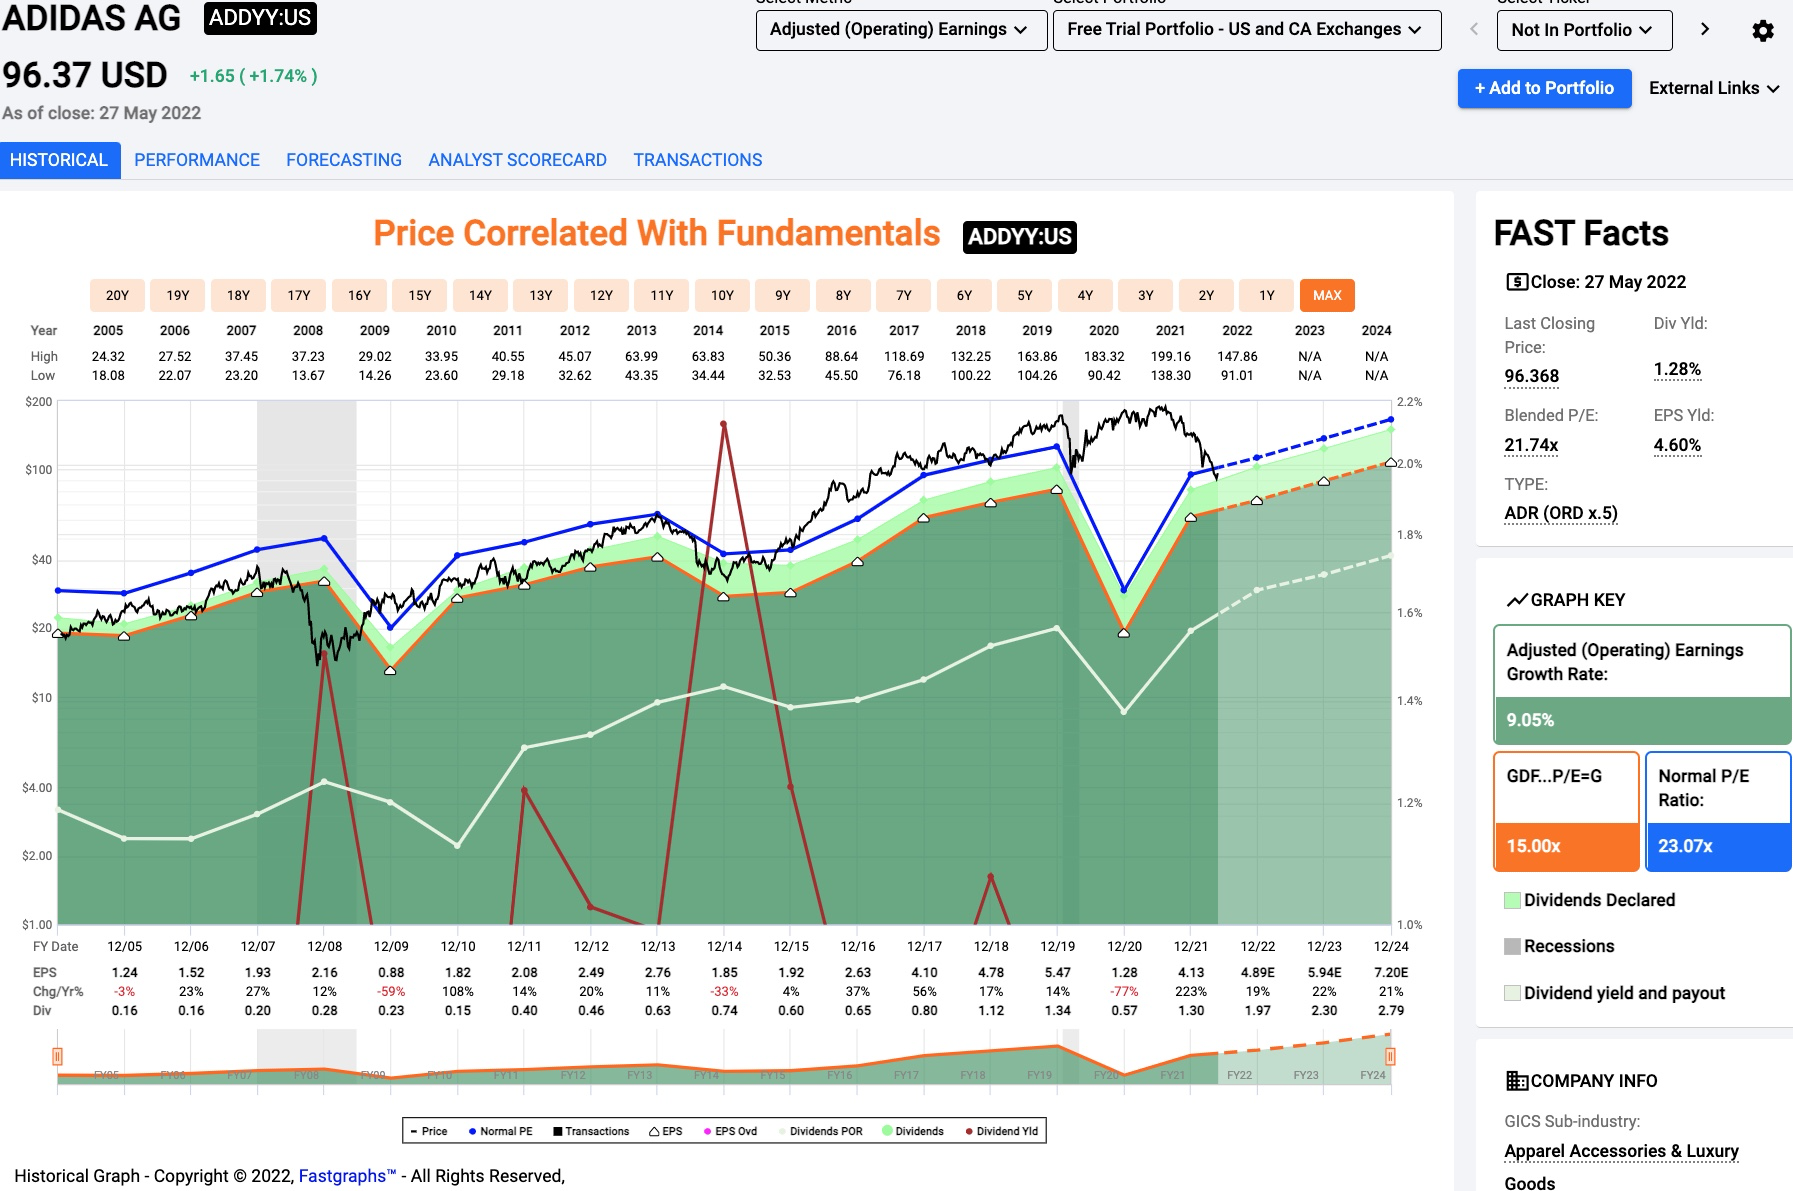The width and height of the screenshot is (1793, 1191).
Task: Click the right range slider handle
Action: click(x=1390, y=1056)
